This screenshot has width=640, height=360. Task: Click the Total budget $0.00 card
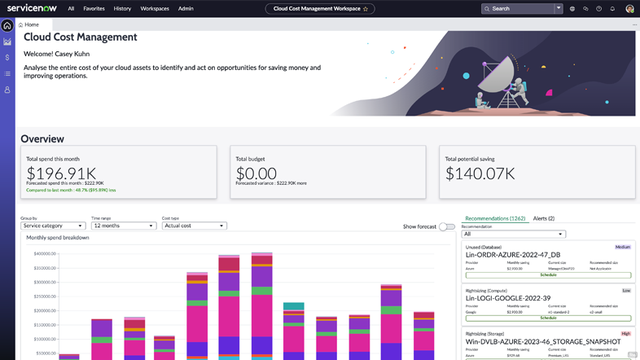(x=328, y=172)
